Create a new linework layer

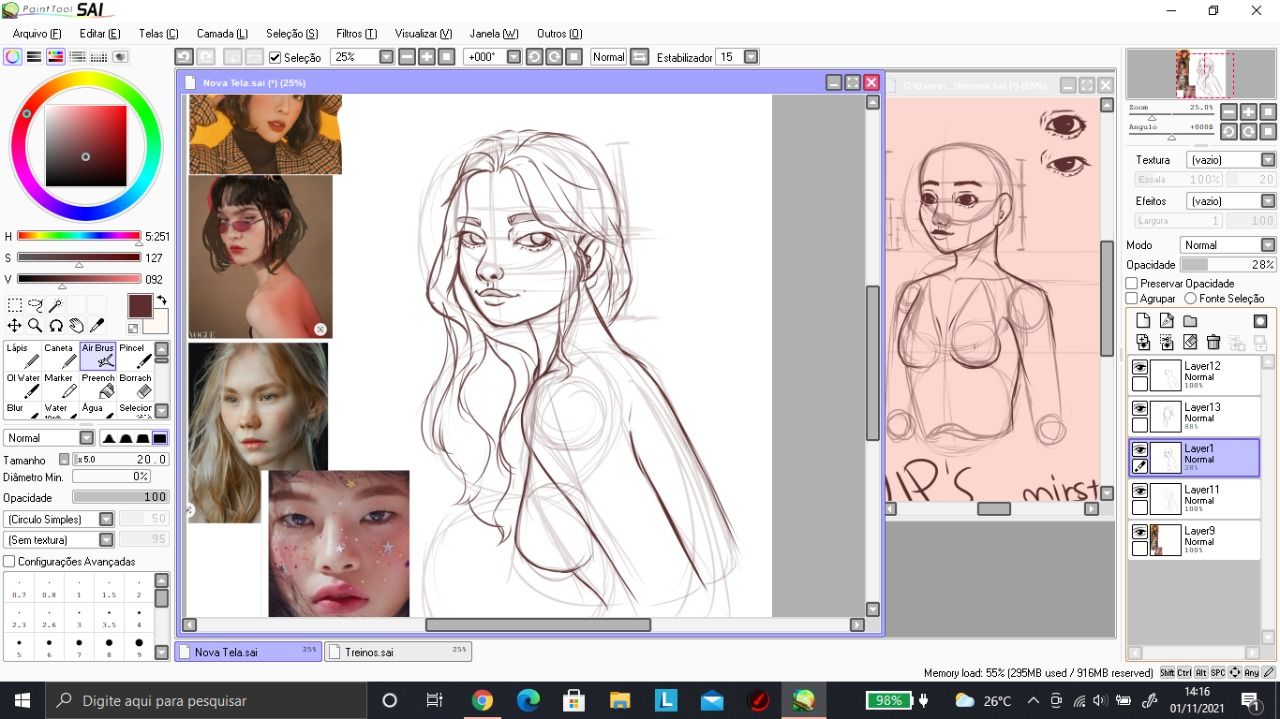pyautogui.click(x=1166, y=321)
